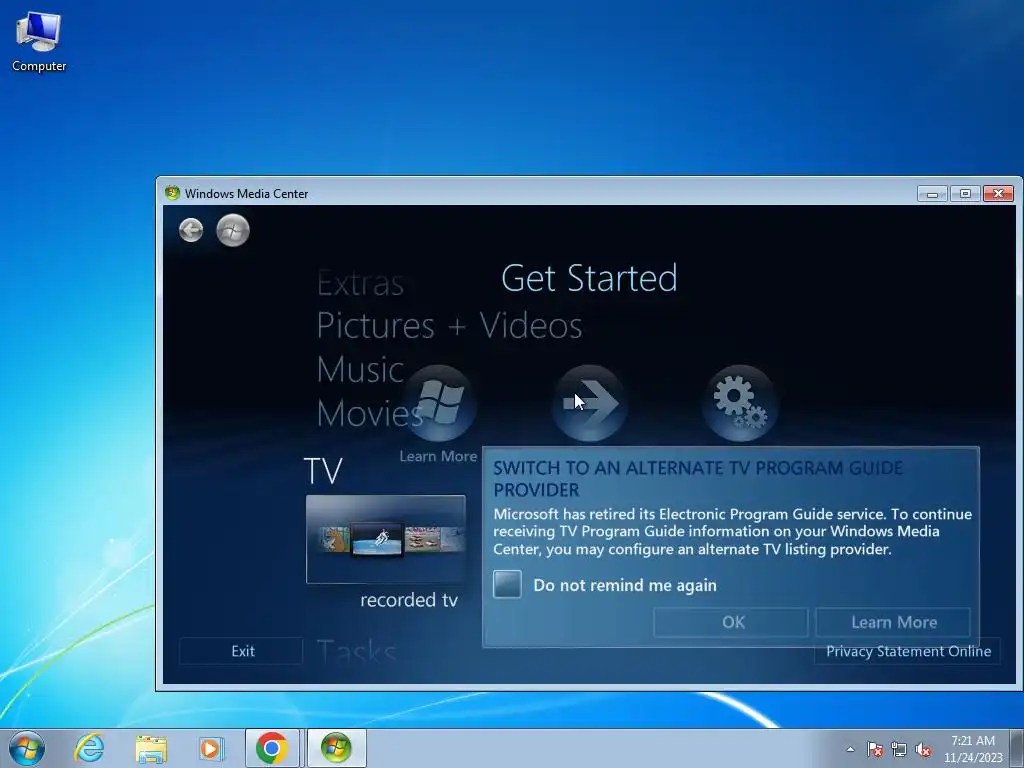
Task: Open Windows Media Player from taskbar
Action: pyautogui.click(x=211, y=748)
